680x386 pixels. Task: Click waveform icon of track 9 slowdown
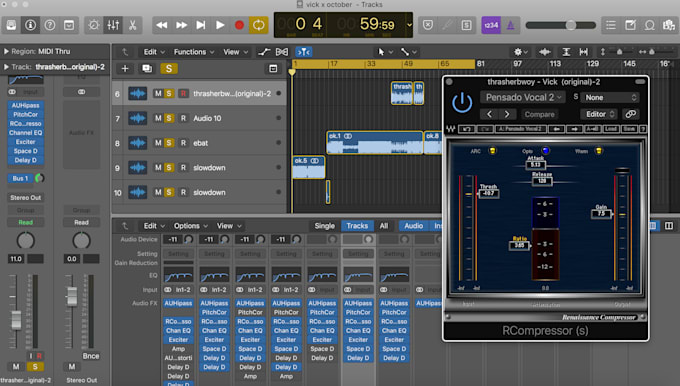click(137, 167)
